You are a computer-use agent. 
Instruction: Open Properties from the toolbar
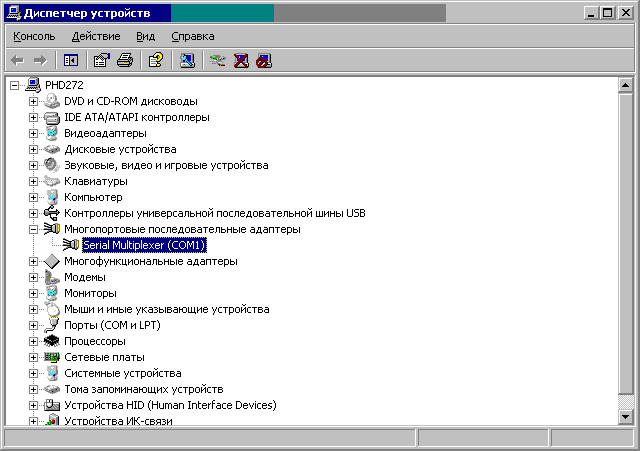click(101, 61)
